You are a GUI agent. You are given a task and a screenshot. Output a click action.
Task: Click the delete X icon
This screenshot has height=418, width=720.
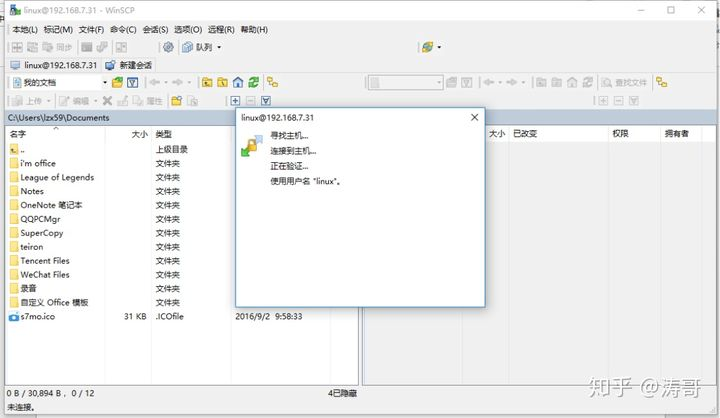point(107,101)
